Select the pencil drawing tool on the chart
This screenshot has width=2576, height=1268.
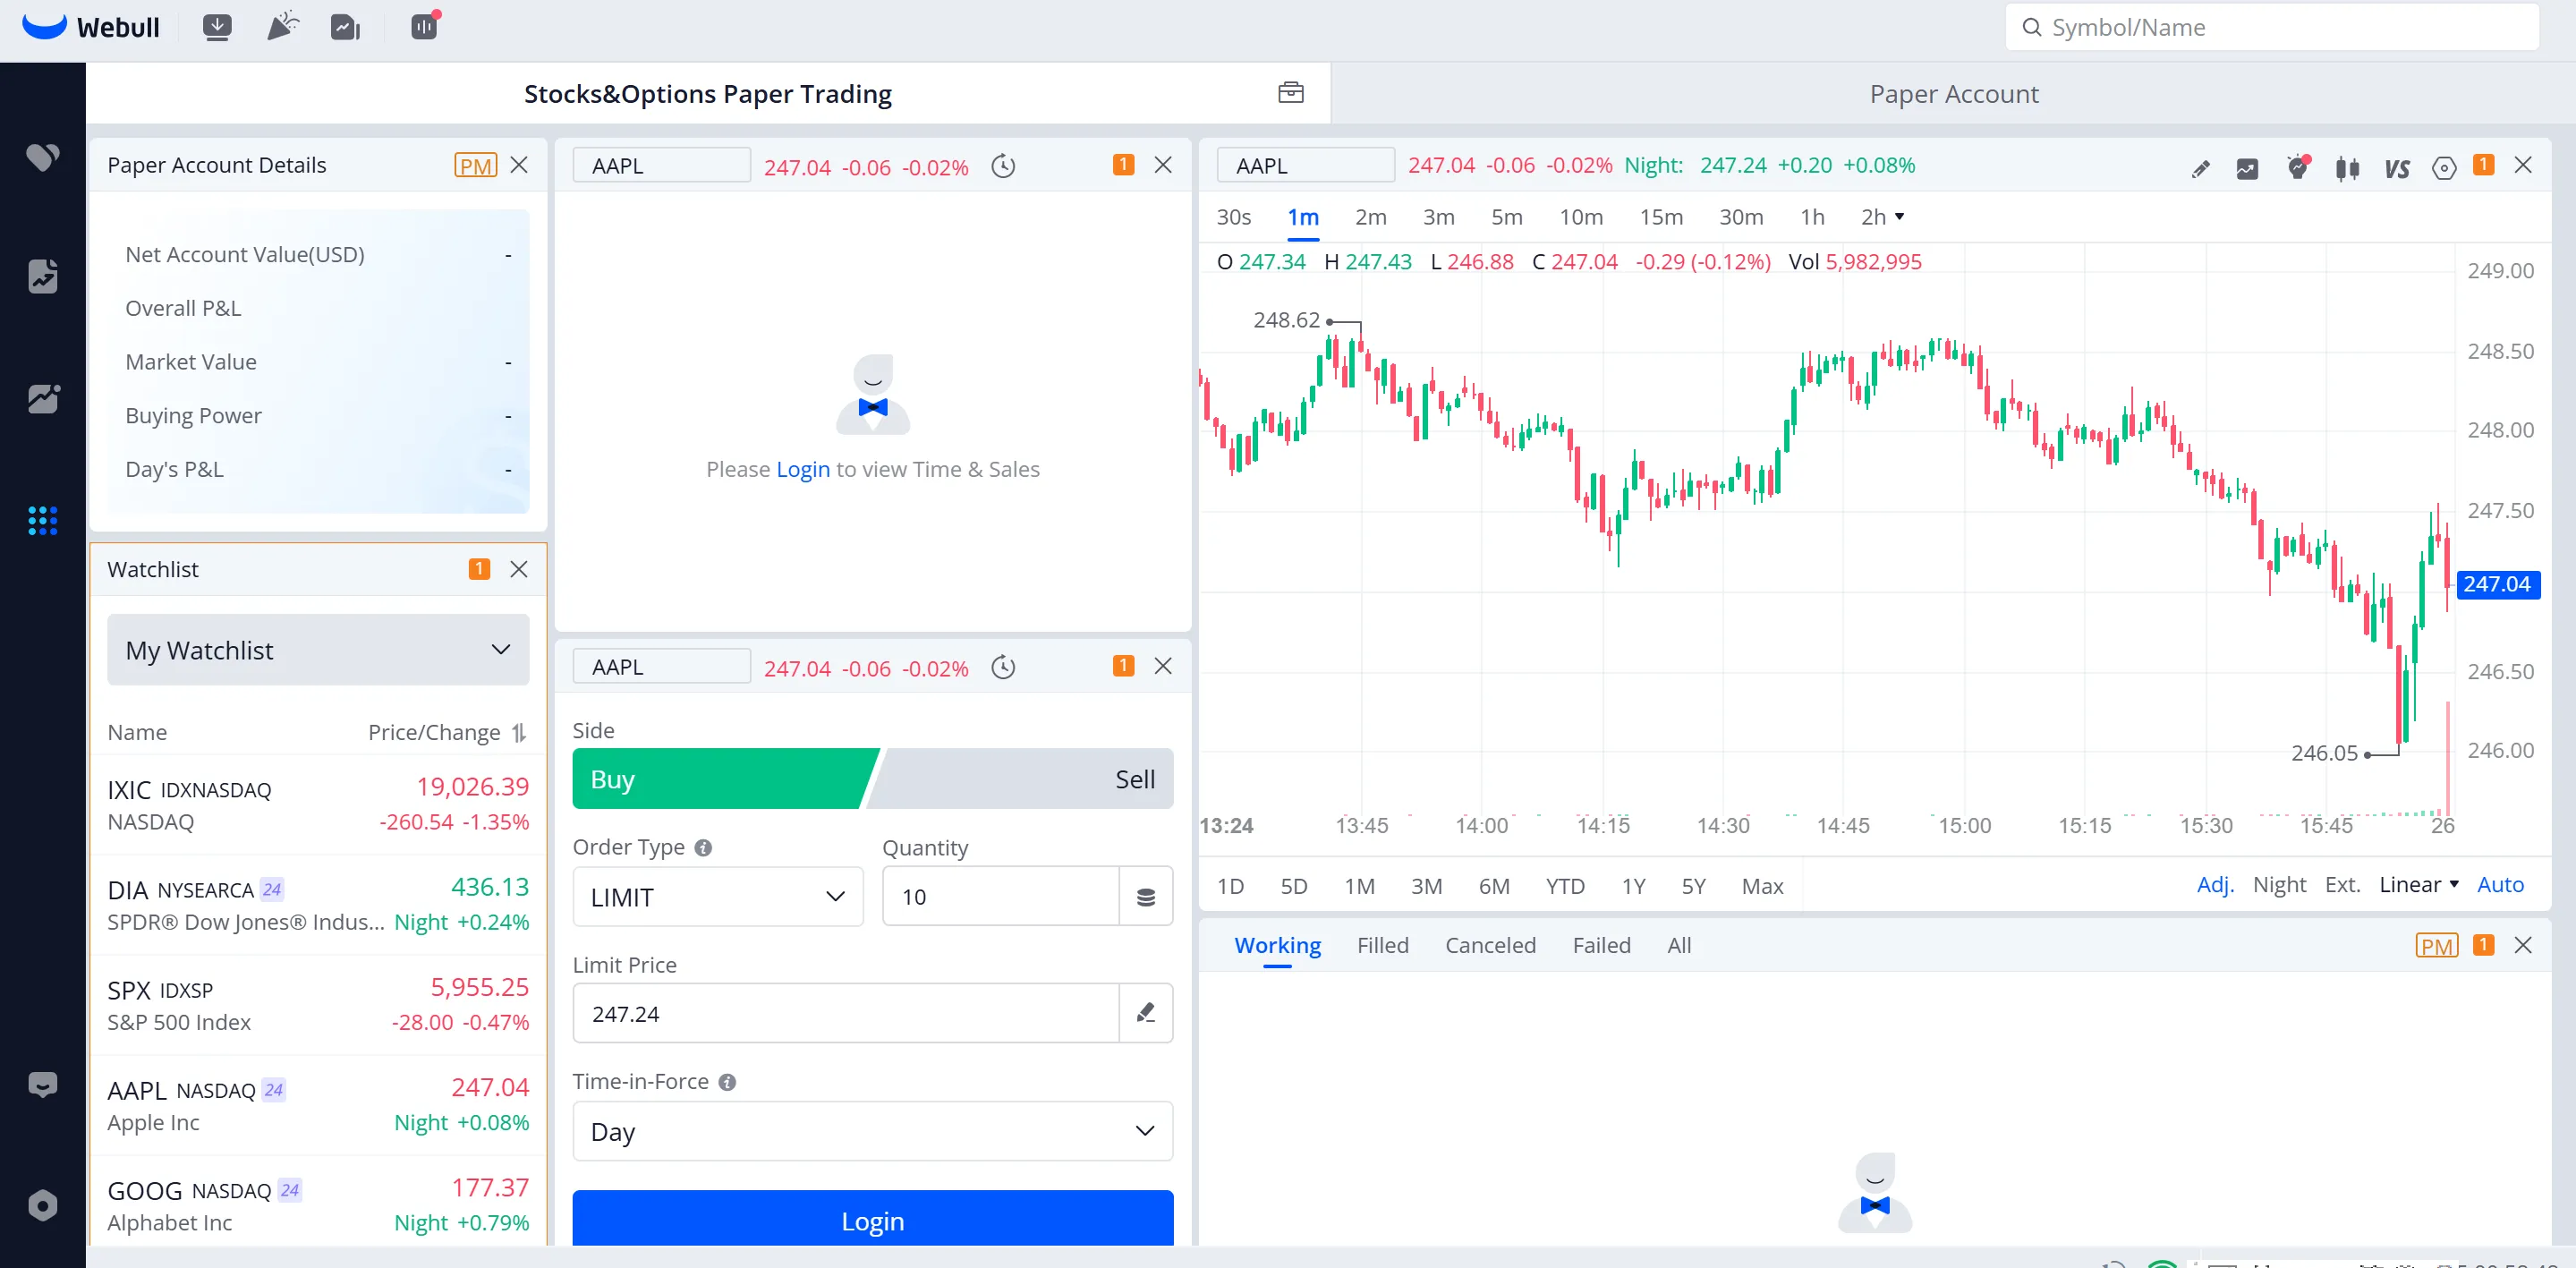tap(2200, 169)
